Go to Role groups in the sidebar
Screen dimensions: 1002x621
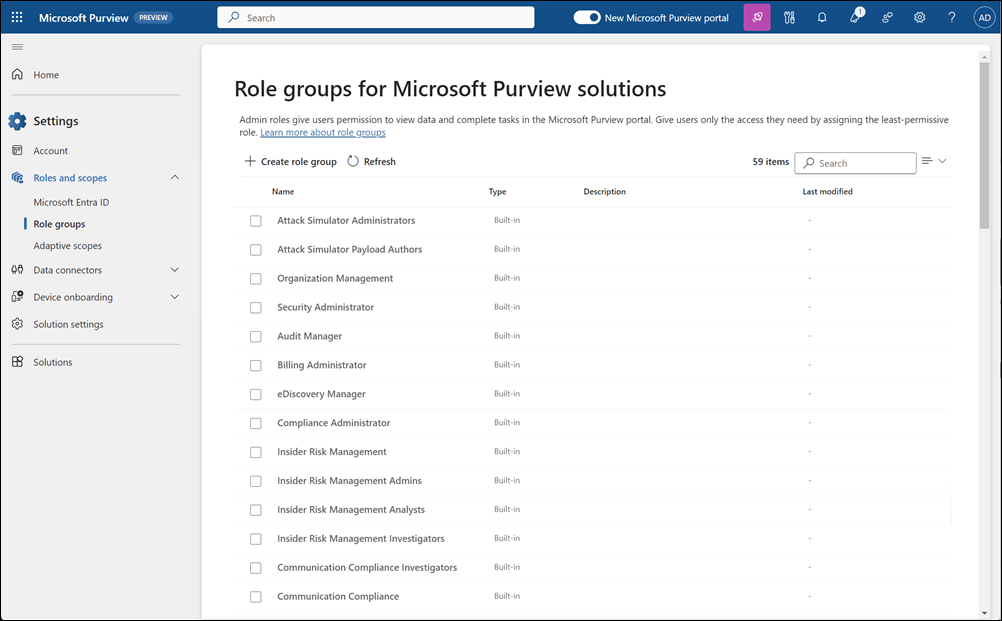point(58,223)
